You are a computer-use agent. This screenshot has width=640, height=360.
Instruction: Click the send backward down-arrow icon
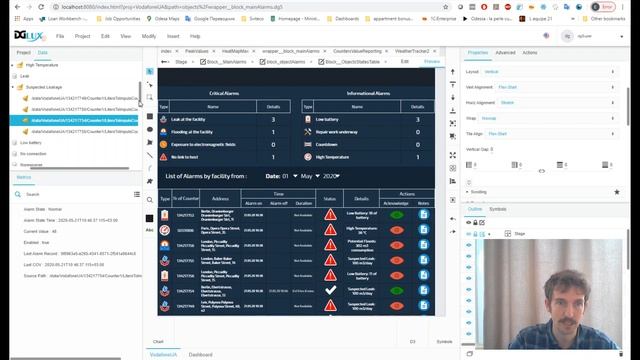coord(453,98)
